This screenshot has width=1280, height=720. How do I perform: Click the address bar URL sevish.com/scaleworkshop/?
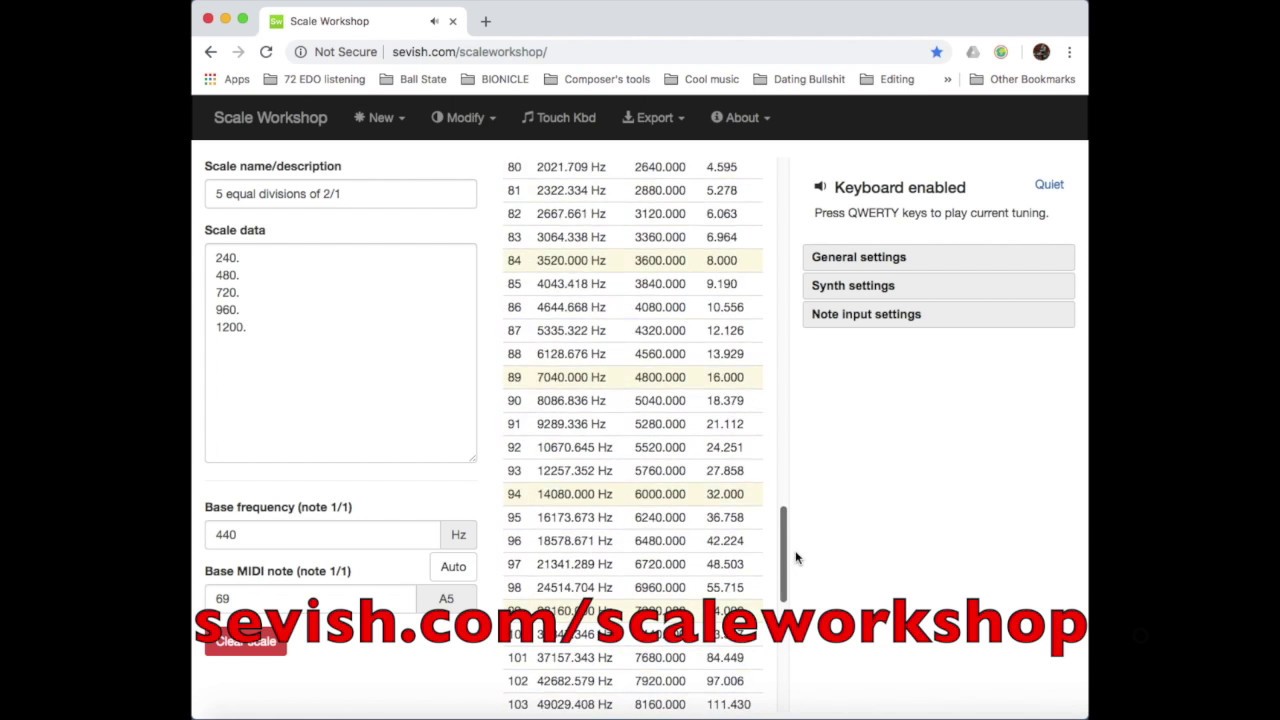pyautogui.click(x=469, y=52)
